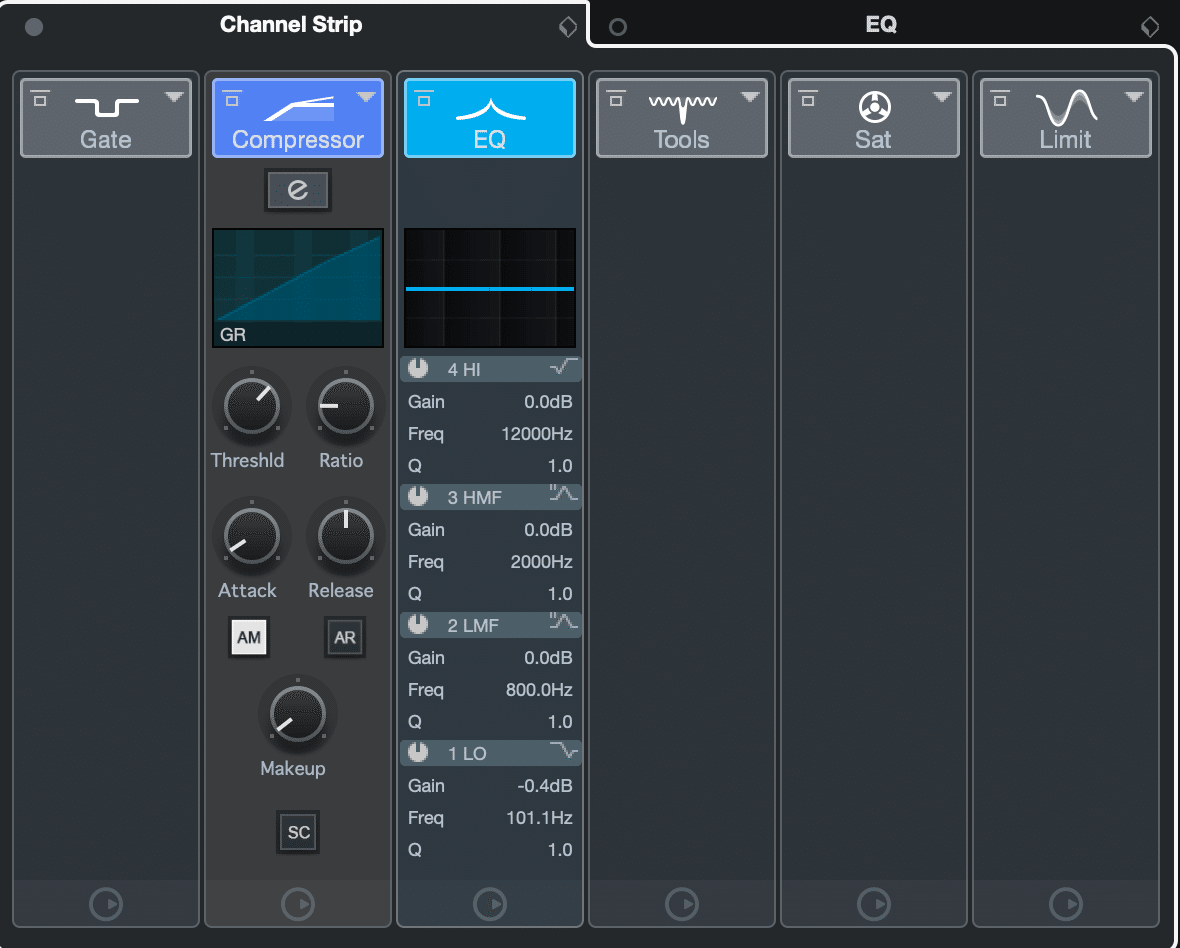Click the Ratio knob
1180x948 pixels.
(x=345, y=407)
